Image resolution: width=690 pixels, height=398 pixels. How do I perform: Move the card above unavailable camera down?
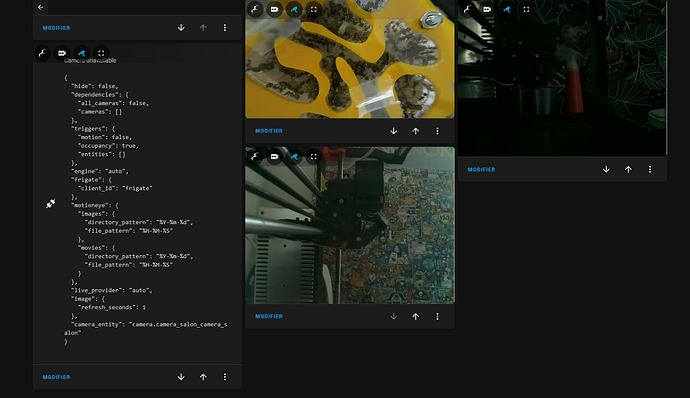coord(181,28)
